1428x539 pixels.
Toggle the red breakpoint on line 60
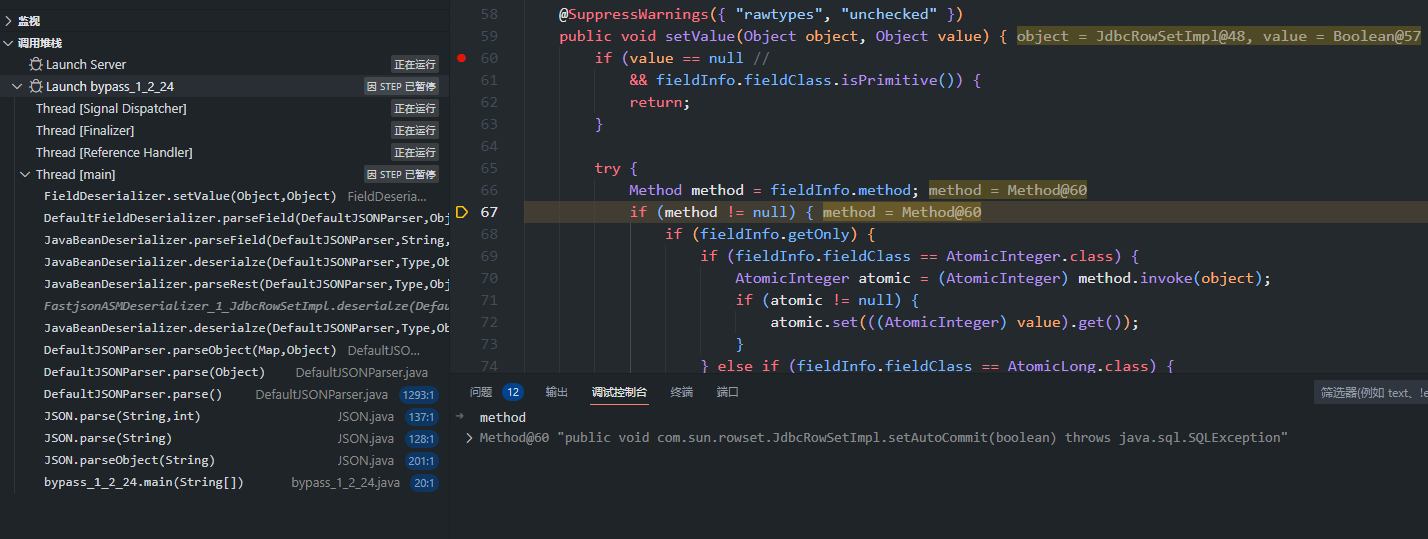461,58
